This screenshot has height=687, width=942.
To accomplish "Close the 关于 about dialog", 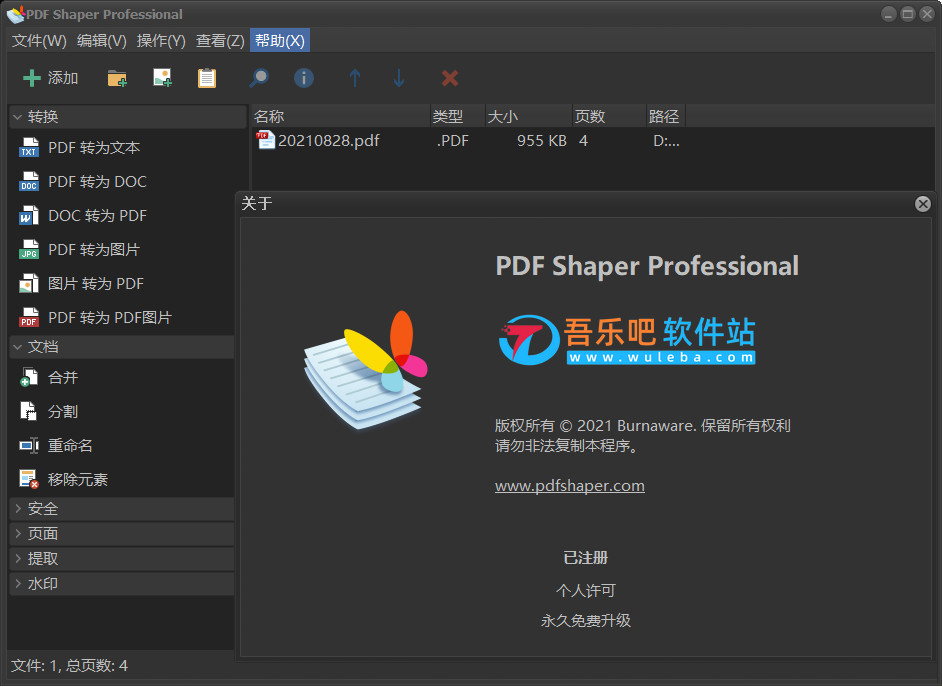I will 923,204.
